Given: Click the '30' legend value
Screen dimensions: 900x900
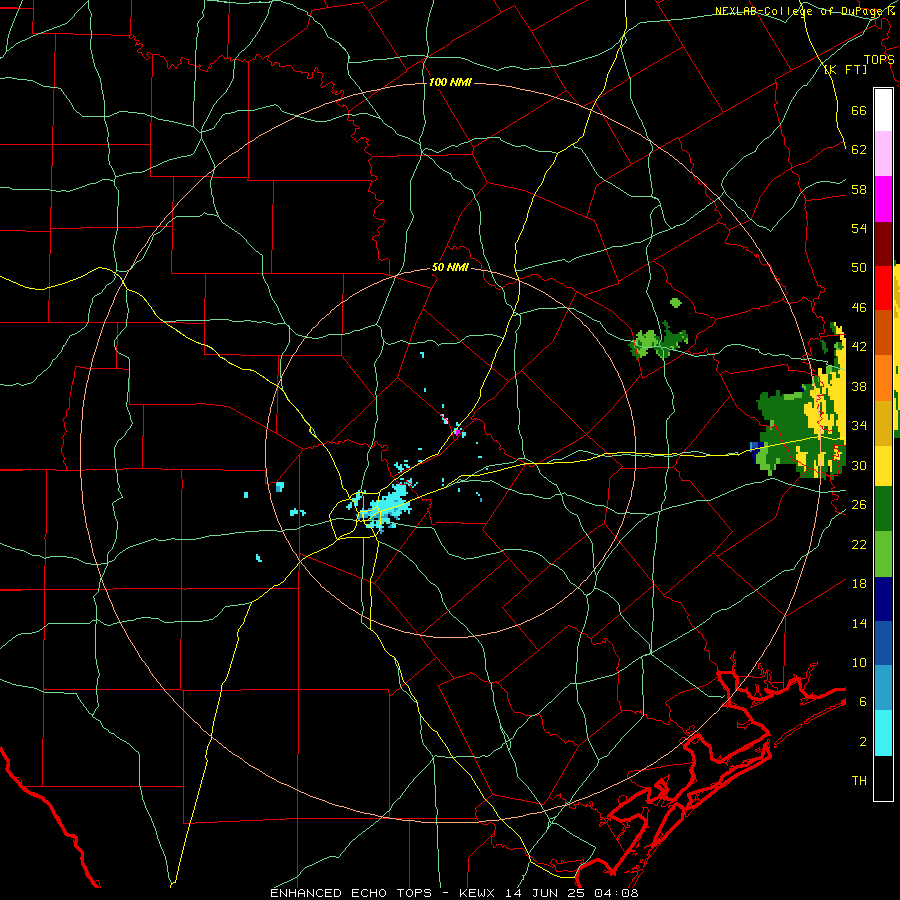Looking at the screenshot, I should click(859, 465).
